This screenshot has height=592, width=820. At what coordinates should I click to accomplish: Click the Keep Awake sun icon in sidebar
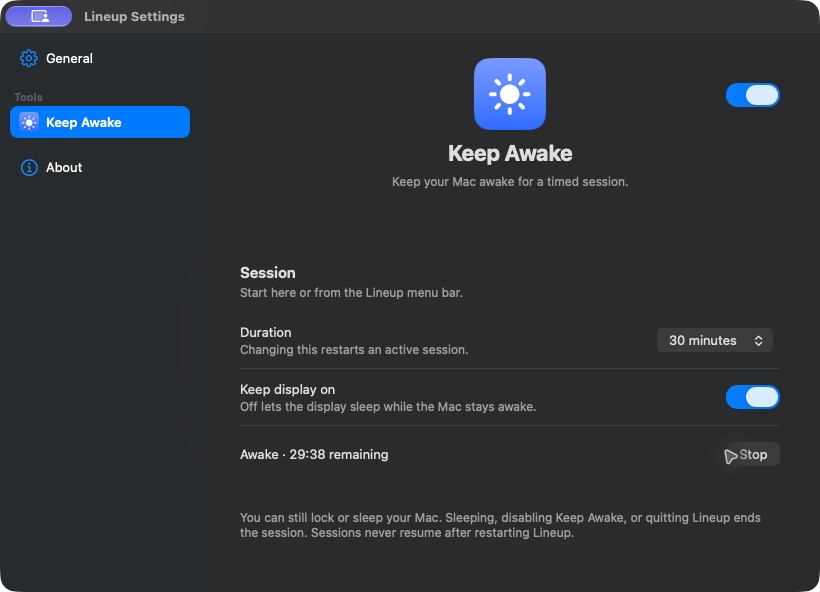29,122
